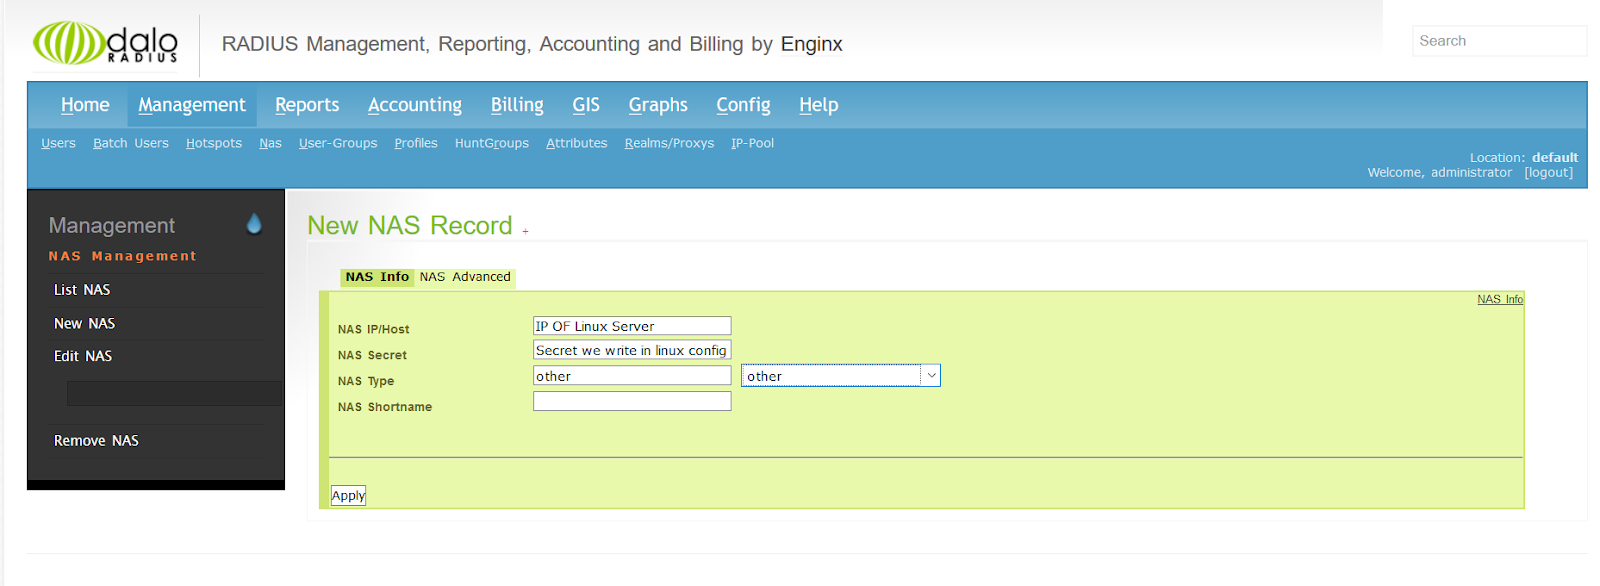
Task: Go to IP-Pool submenu link
Action: (x=752, y=143)
